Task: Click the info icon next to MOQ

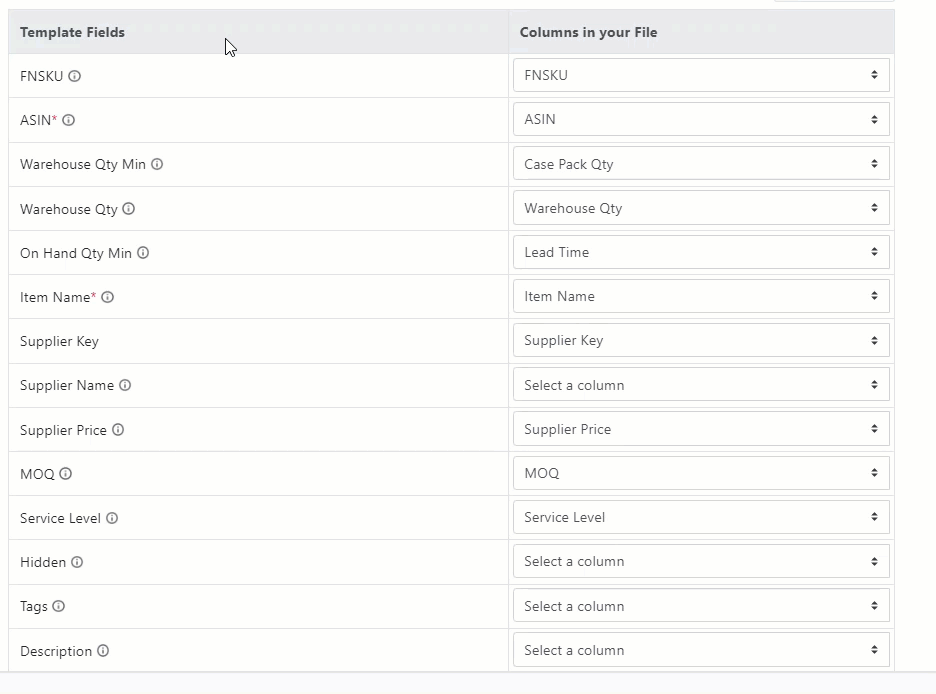Action: [66, 474]
